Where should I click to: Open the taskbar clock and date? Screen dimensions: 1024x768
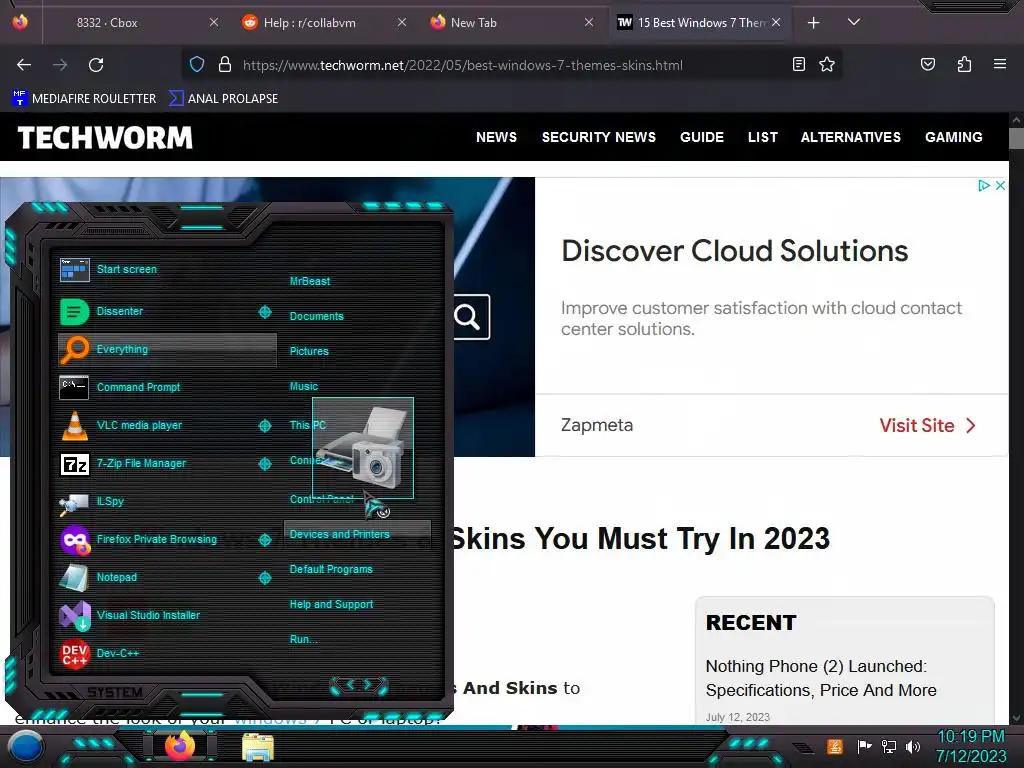coord(971,746)
